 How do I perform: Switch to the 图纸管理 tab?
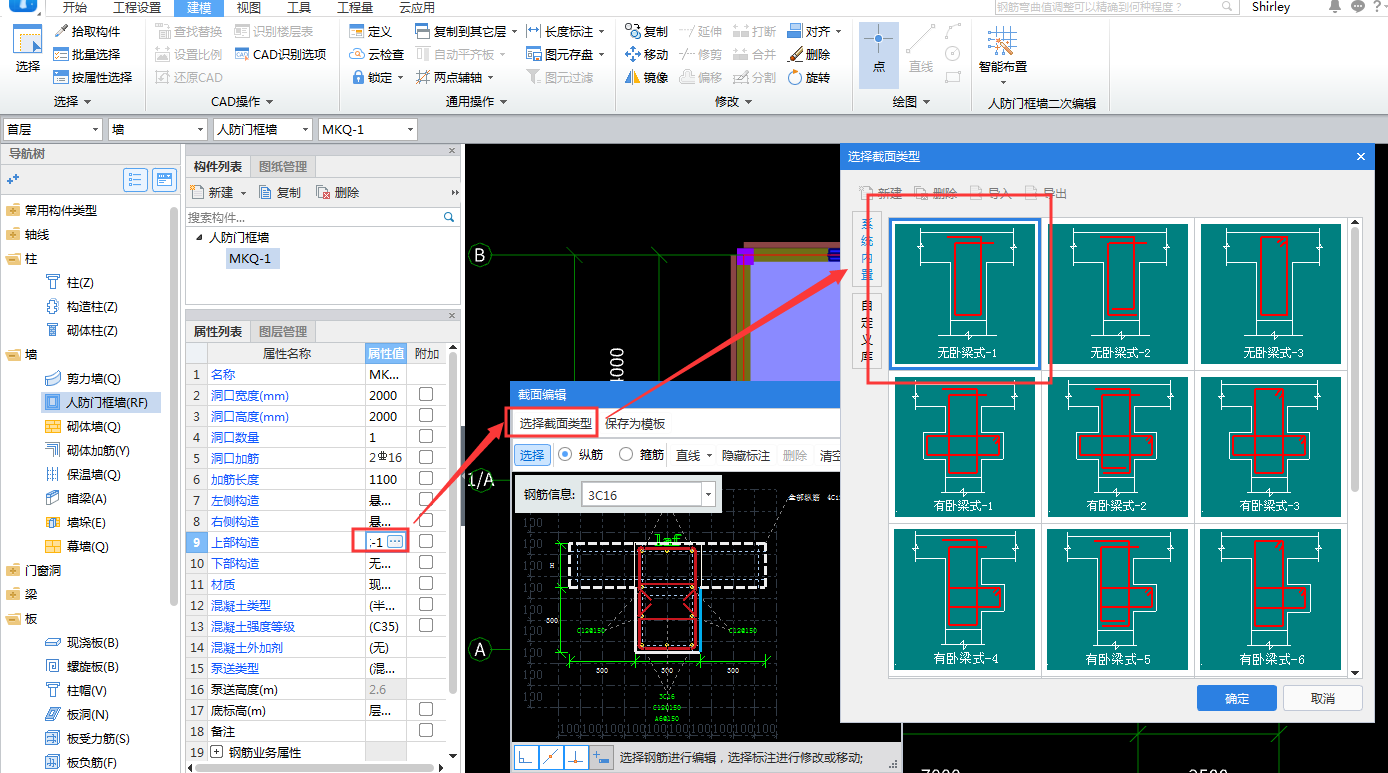283,166
